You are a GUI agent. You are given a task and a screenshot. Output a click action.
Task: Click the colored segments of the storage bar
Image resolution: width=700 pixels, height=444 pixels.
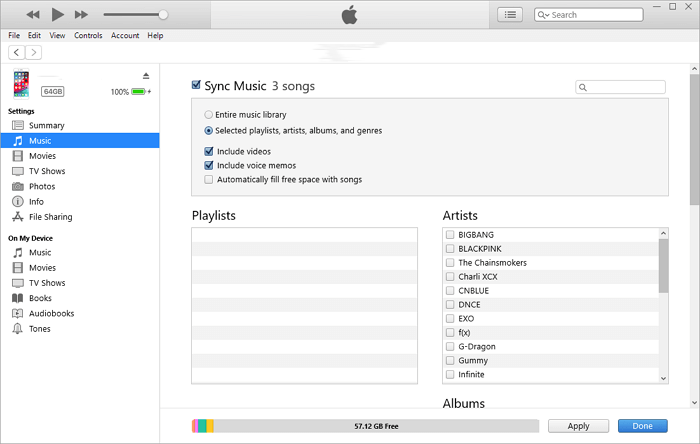pyautogui.click(x=203, y=426)
